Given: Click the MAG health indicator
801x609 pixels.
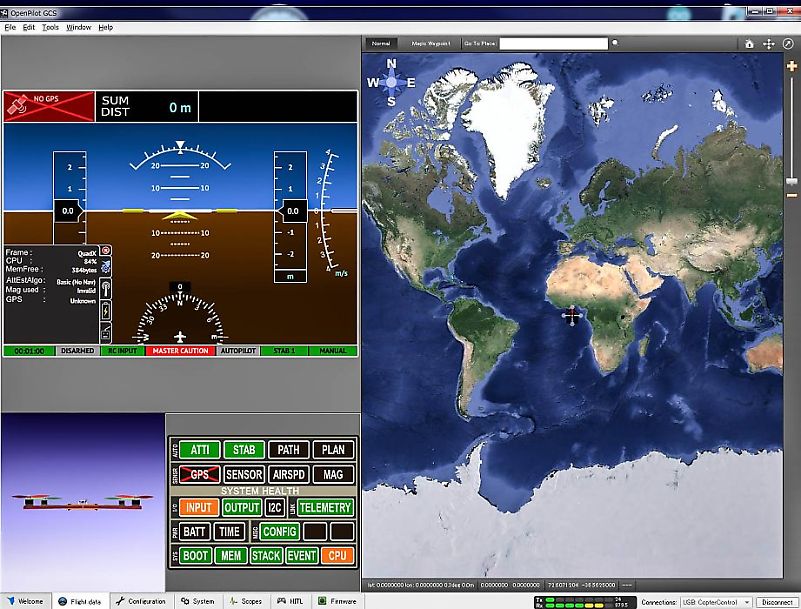Looking at the screenshot, I should tap(333, 475).
